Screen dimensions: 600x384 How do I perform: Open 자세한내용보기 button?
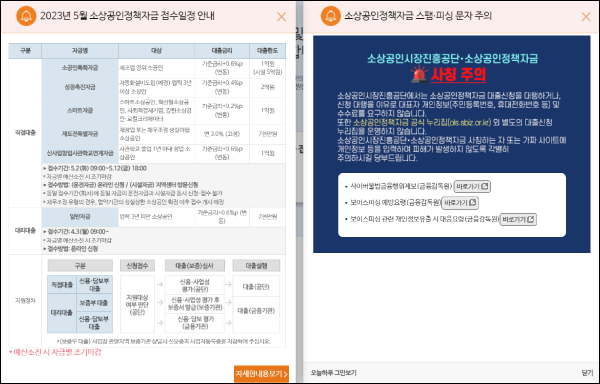click(x=261, y=374)
